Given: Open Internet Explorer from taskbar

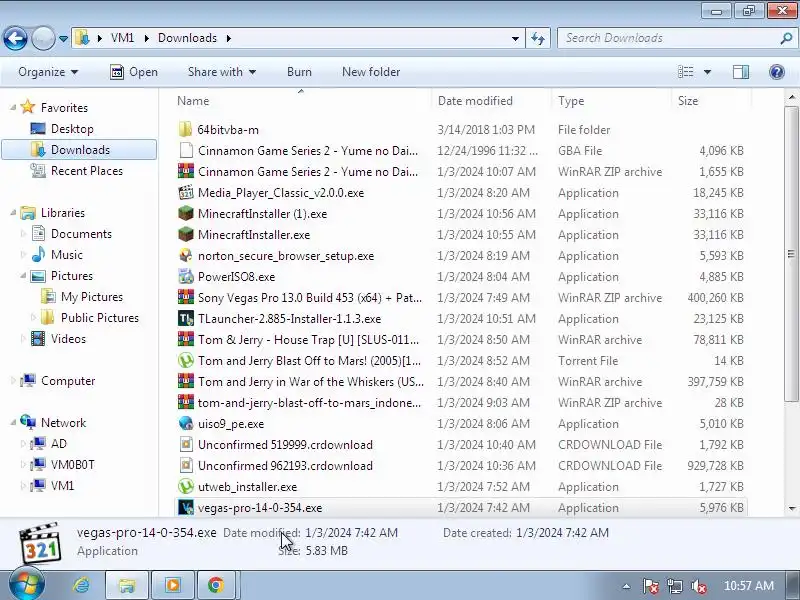Looking at the screenshot, I should 81,585.
